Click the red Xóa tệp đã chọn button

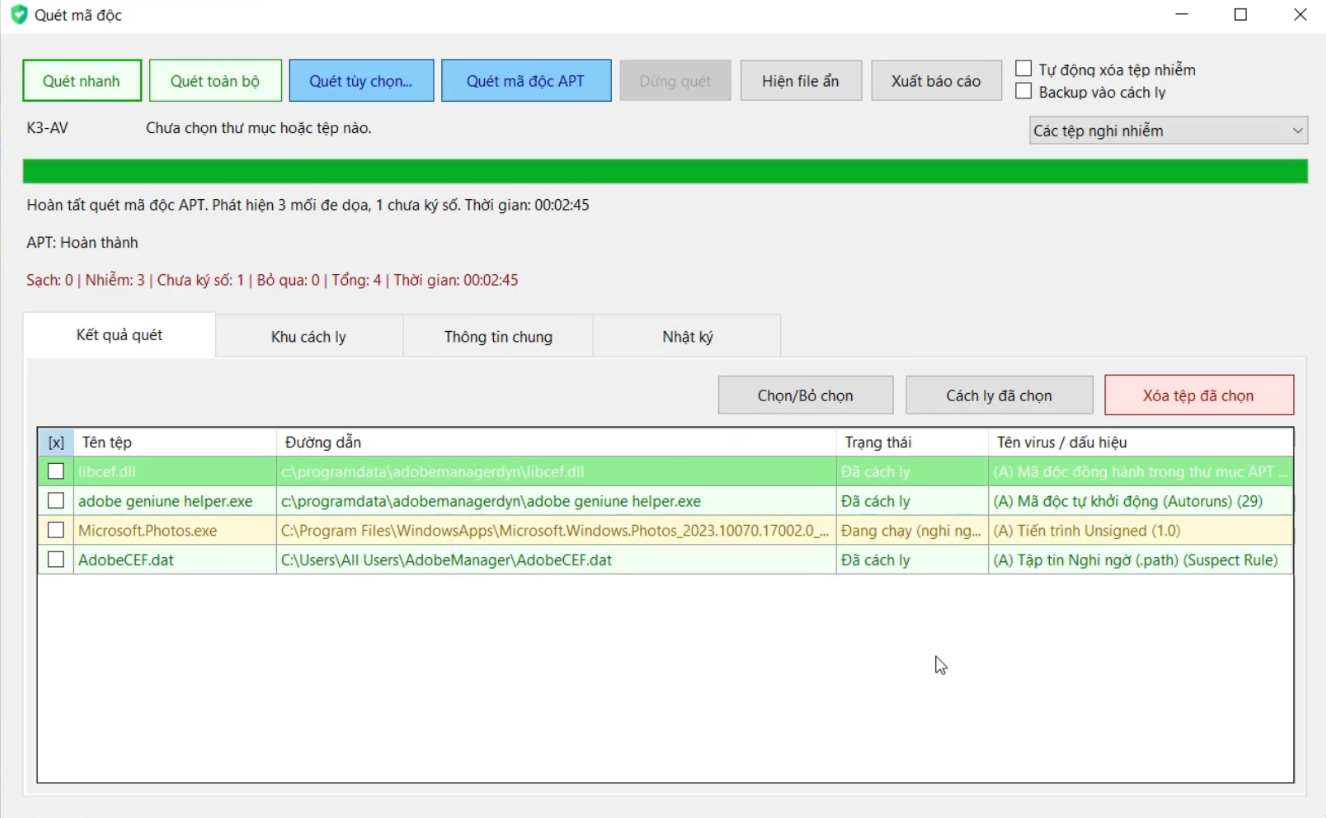point(1198,395)
